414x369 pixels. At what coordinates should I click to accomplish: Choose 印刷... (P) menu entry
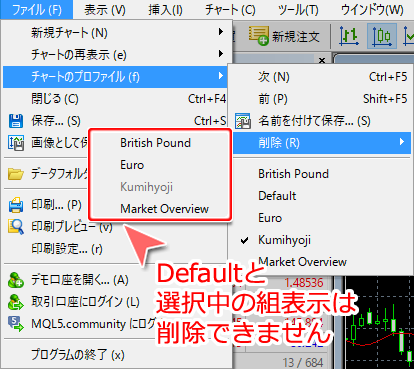tap(56, 205)
